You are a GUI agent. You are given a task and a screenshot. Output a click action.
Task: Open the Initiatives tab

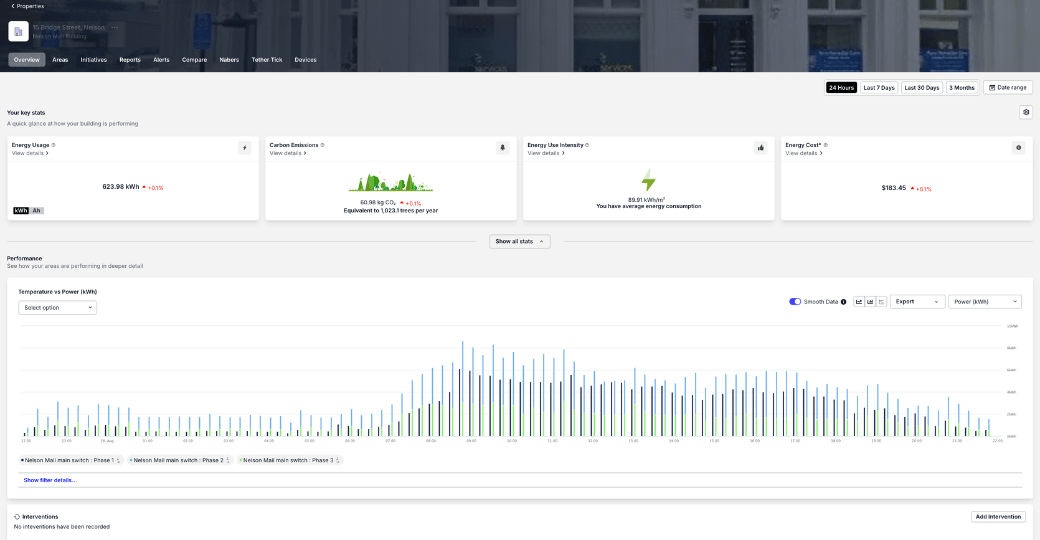(93, 60)
